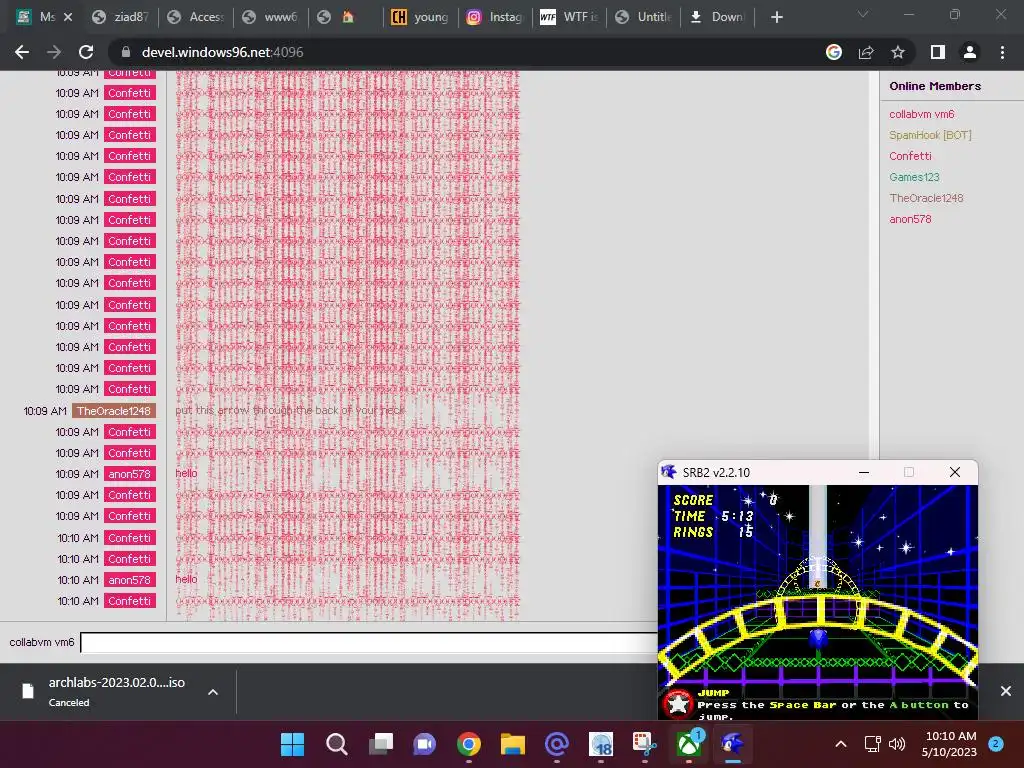Select Games123 in Online Members

[914, 177]
